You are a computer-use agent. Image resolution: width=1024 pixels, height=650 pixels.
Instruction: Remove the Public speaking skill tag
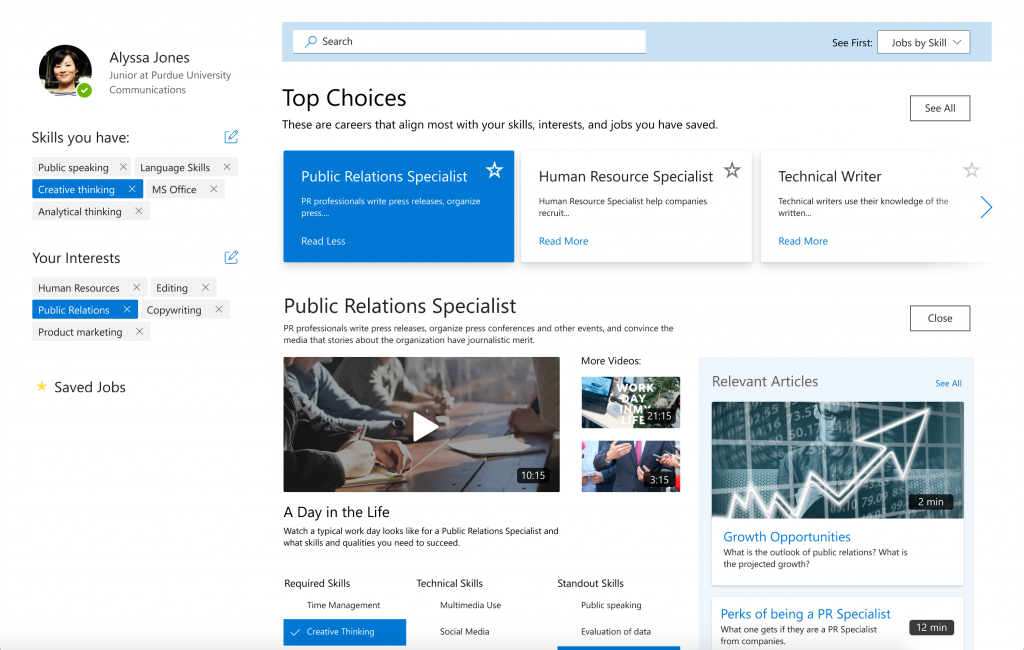(x=123, y=167)
